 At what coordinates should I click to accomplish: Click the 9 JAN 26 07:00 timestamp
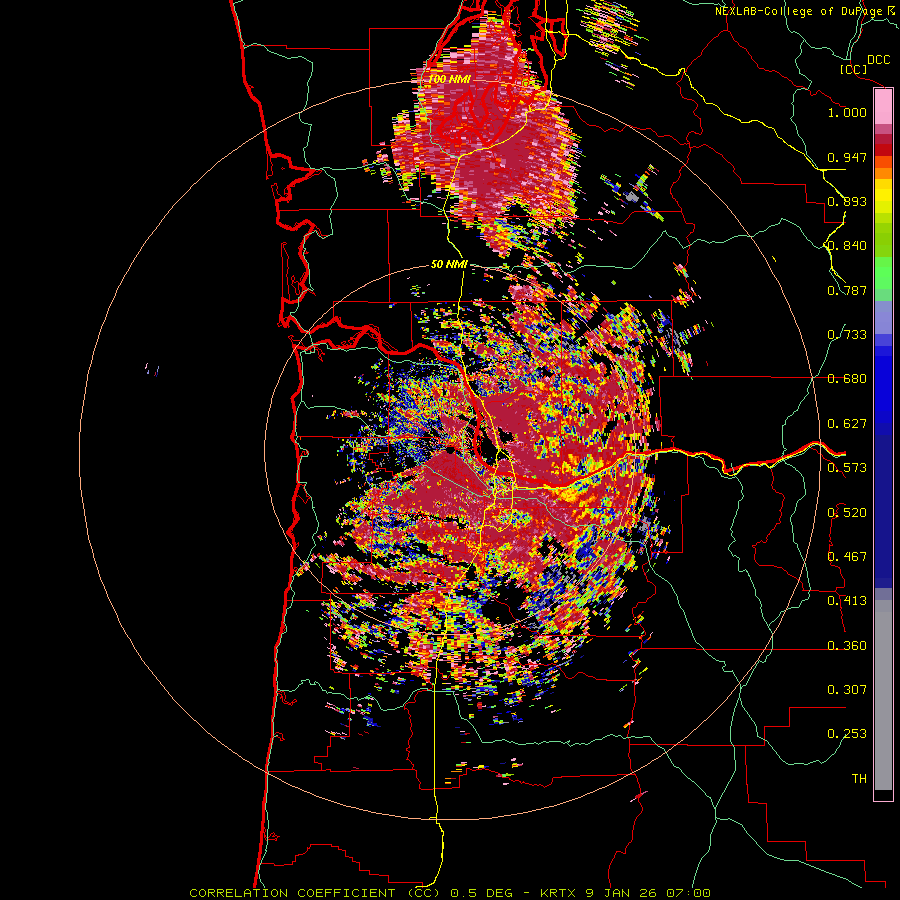[649, 893]
